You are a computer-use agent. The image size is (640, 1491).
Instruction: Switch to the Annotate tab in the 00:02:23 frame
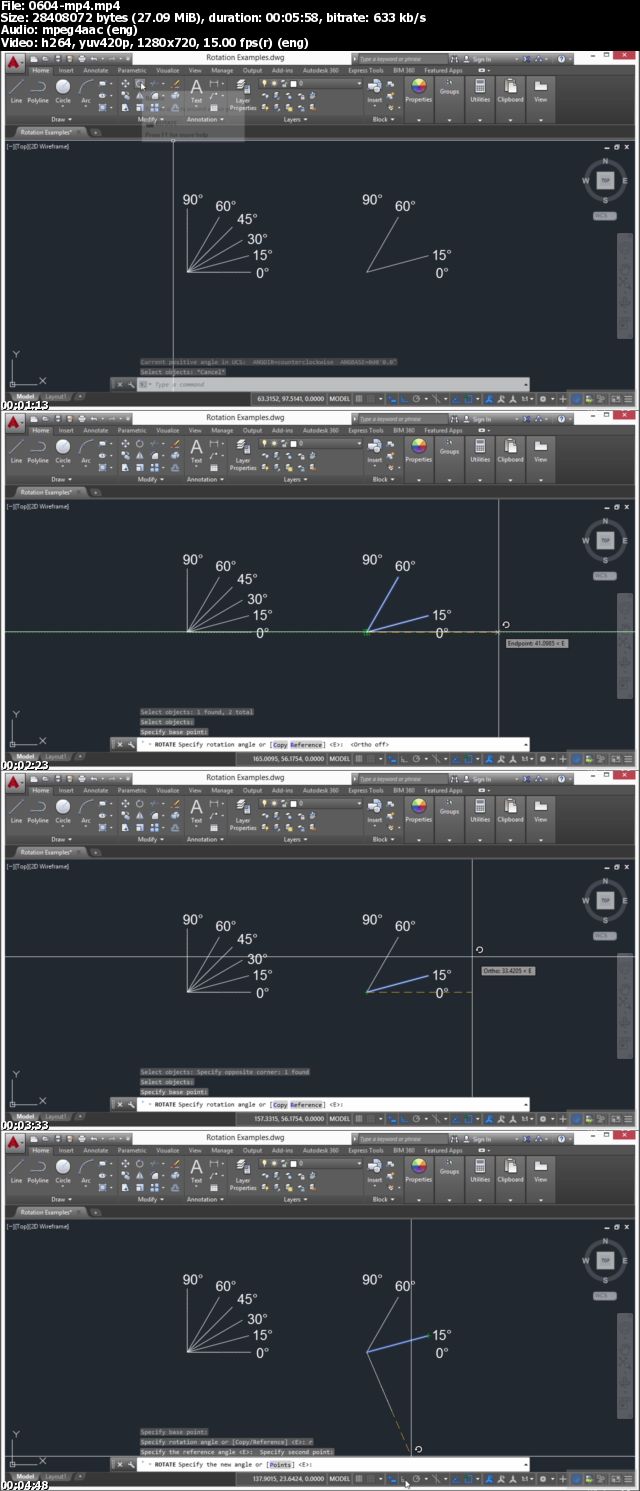tap(96, 431)
